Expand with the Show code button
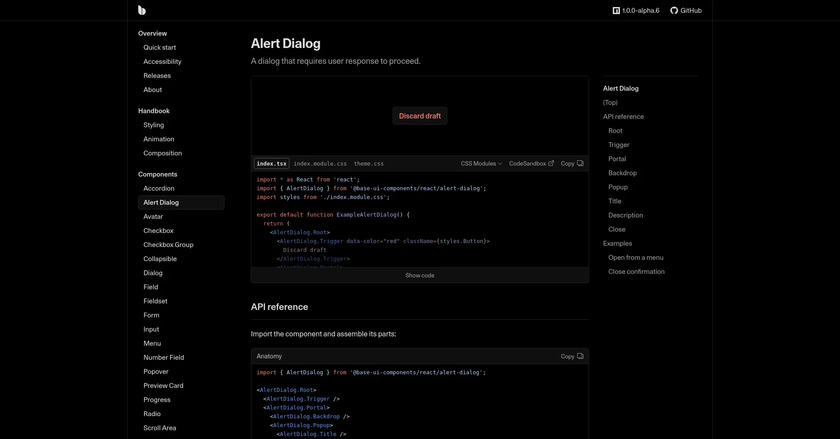The image size is (840, 439). (x=420, y=276)
